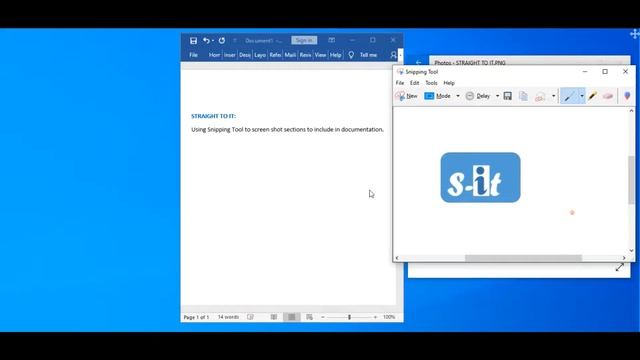Open Snipping Tool Edit menu

[414, 83]
